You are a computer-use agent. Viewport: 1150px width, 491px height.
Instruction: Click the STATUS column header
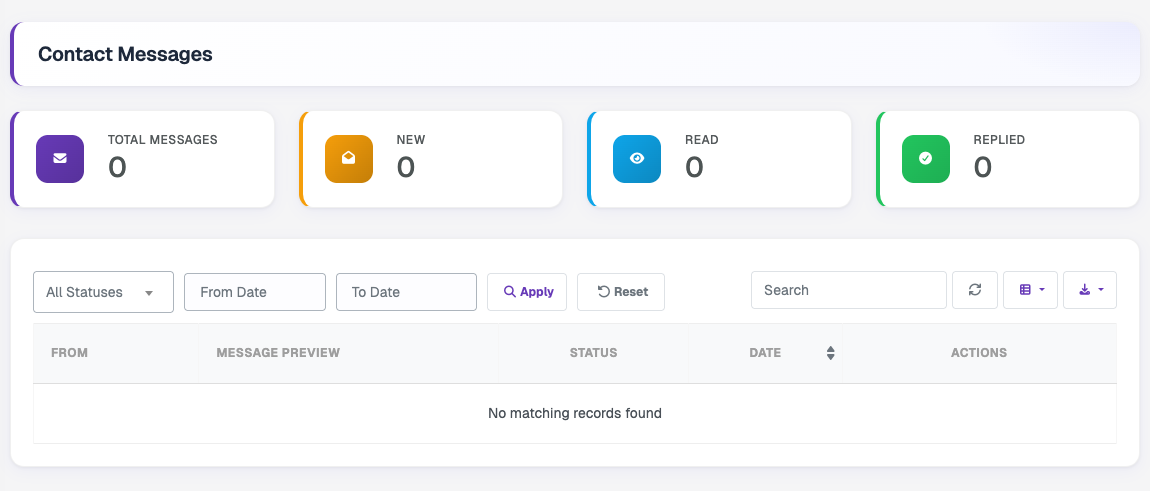593,353
